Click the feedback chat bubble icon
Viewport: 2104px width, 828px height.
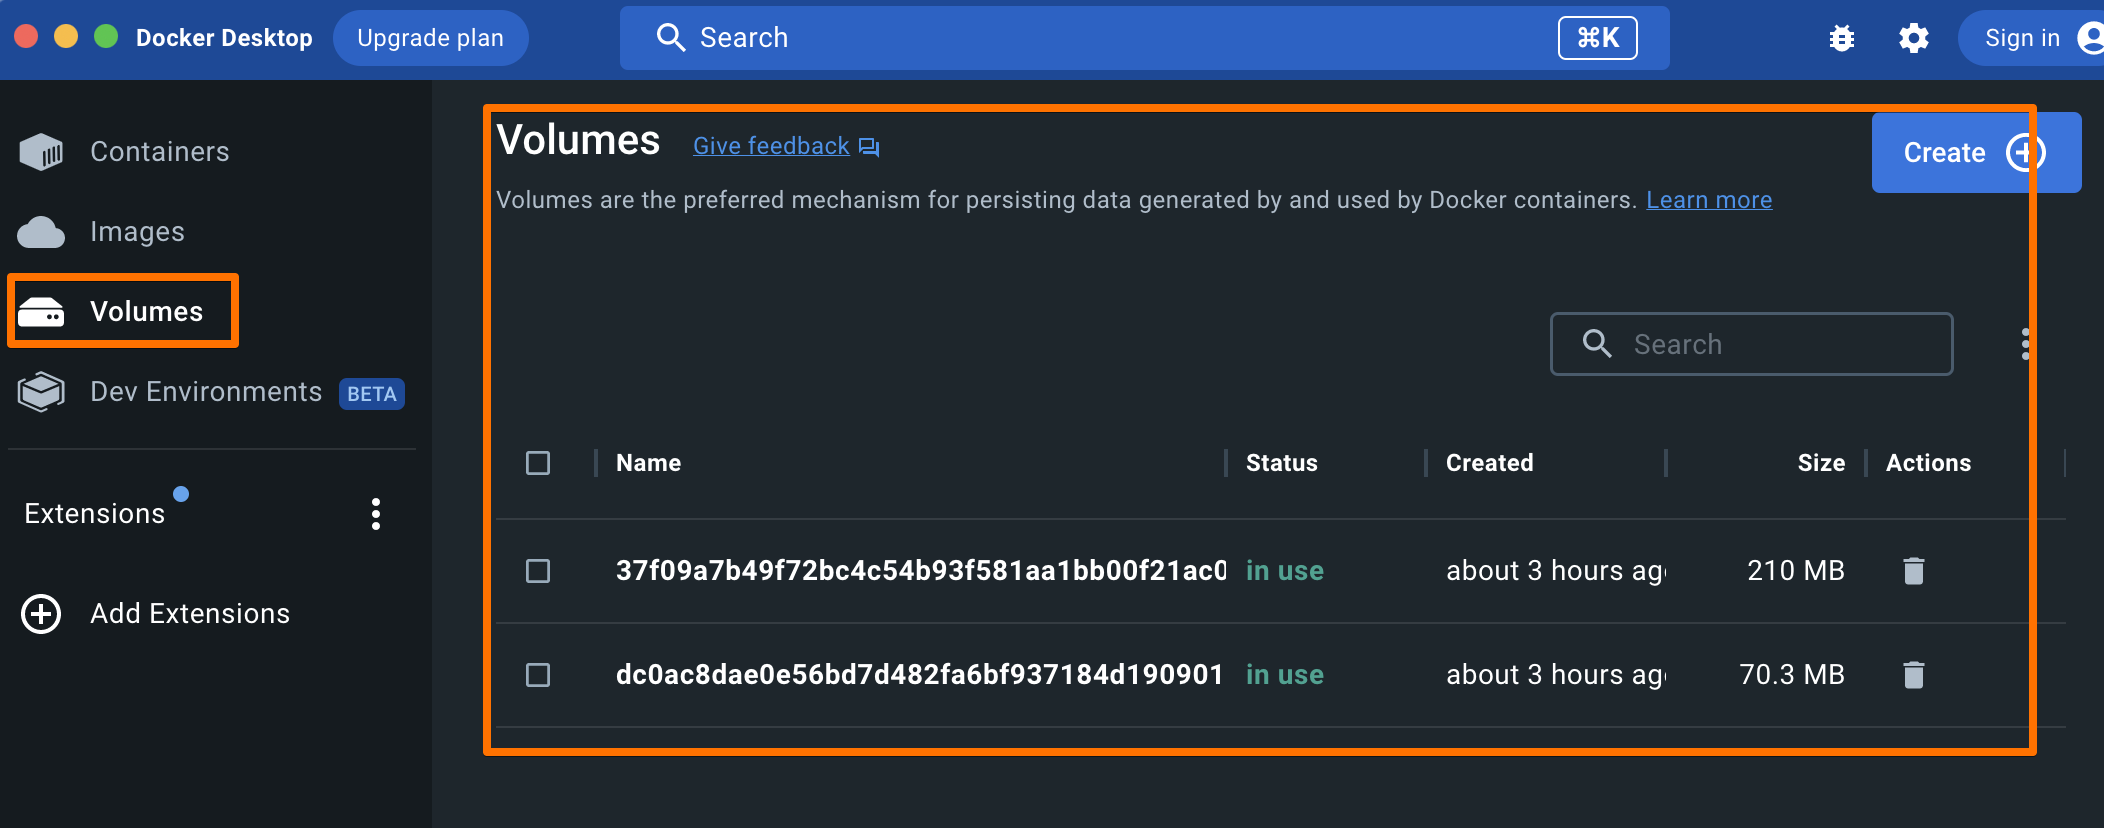[869, 148]
